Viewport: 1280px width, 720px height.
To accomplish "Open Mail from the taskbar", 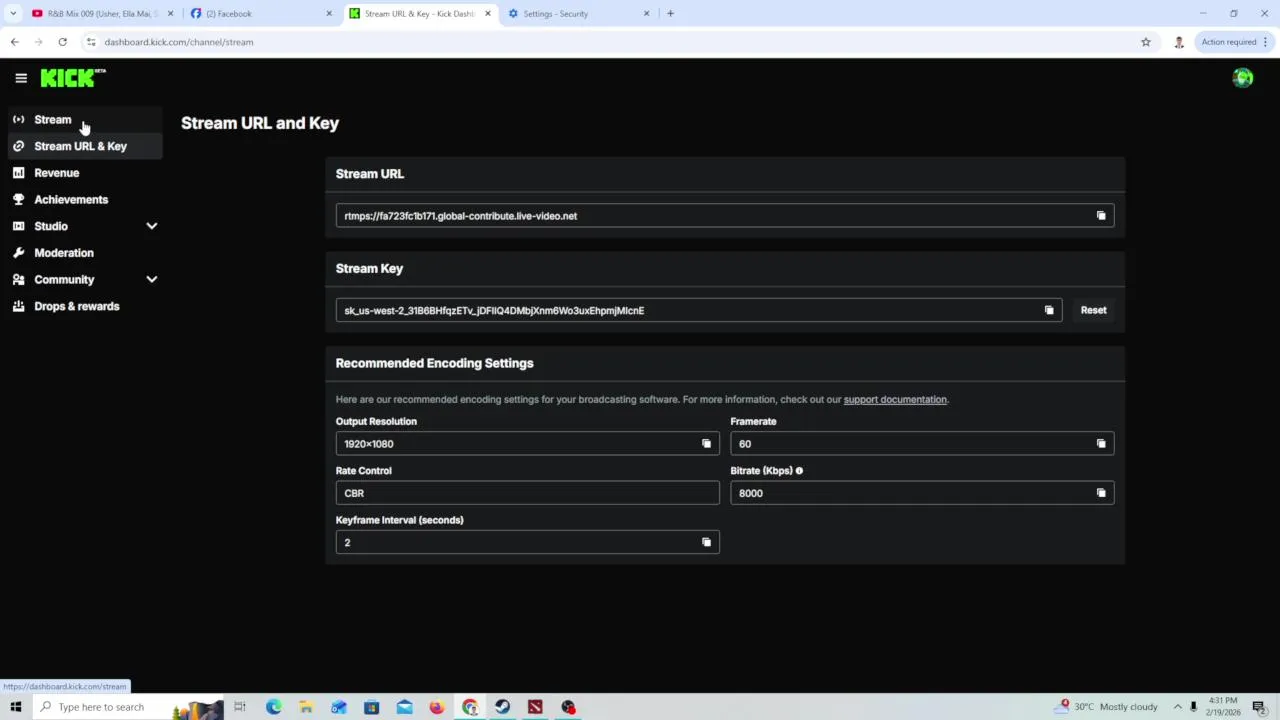I will 404,707.
